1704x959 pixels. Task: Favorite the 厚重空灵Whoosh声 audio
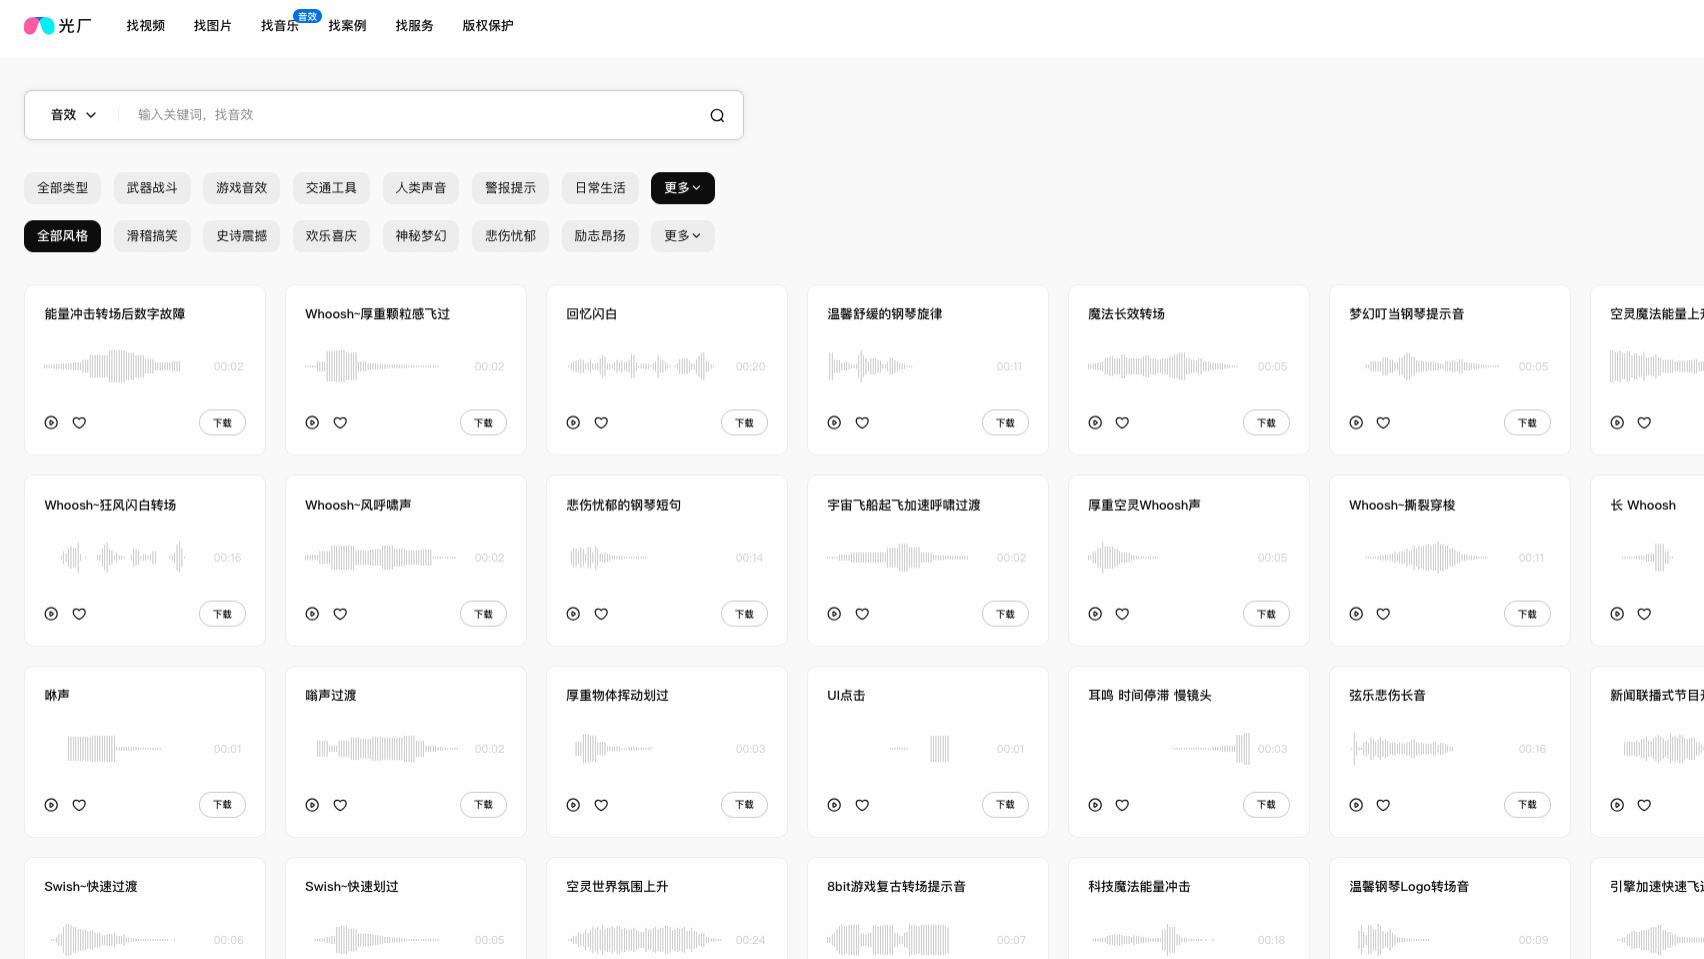(1122, 614)
